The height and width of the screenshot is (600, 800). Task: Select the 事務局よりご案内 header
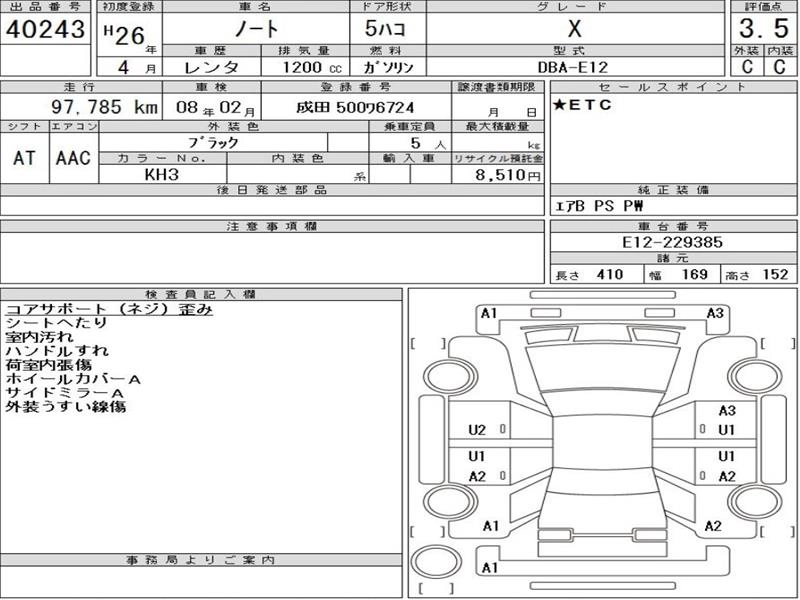(201, 560)
